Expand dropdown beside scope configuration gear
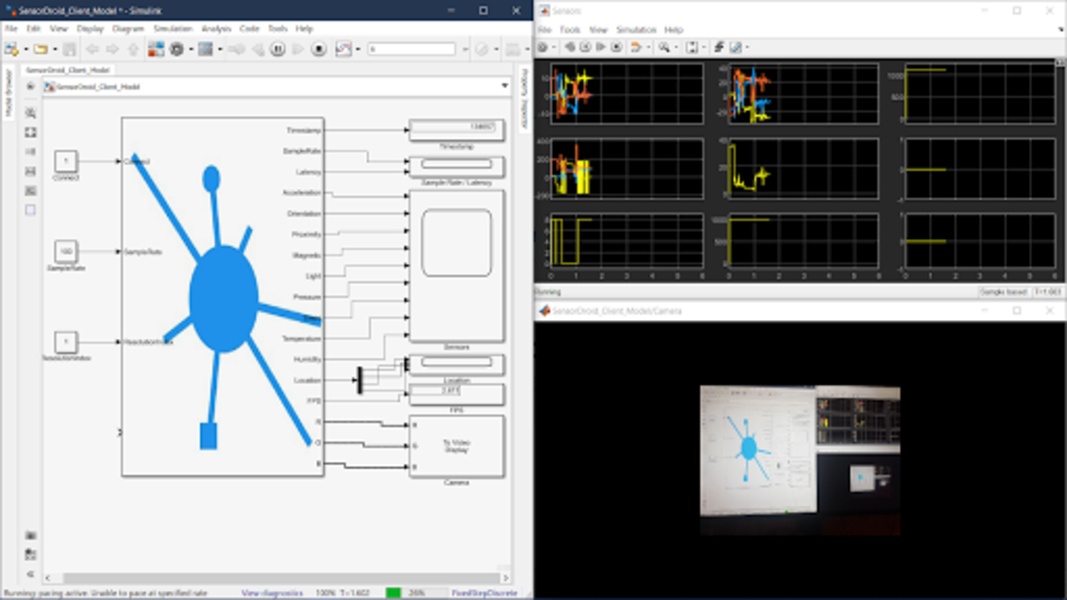Image resolution: width=1067 pixels, height=600 pixels. coord(555,47)
